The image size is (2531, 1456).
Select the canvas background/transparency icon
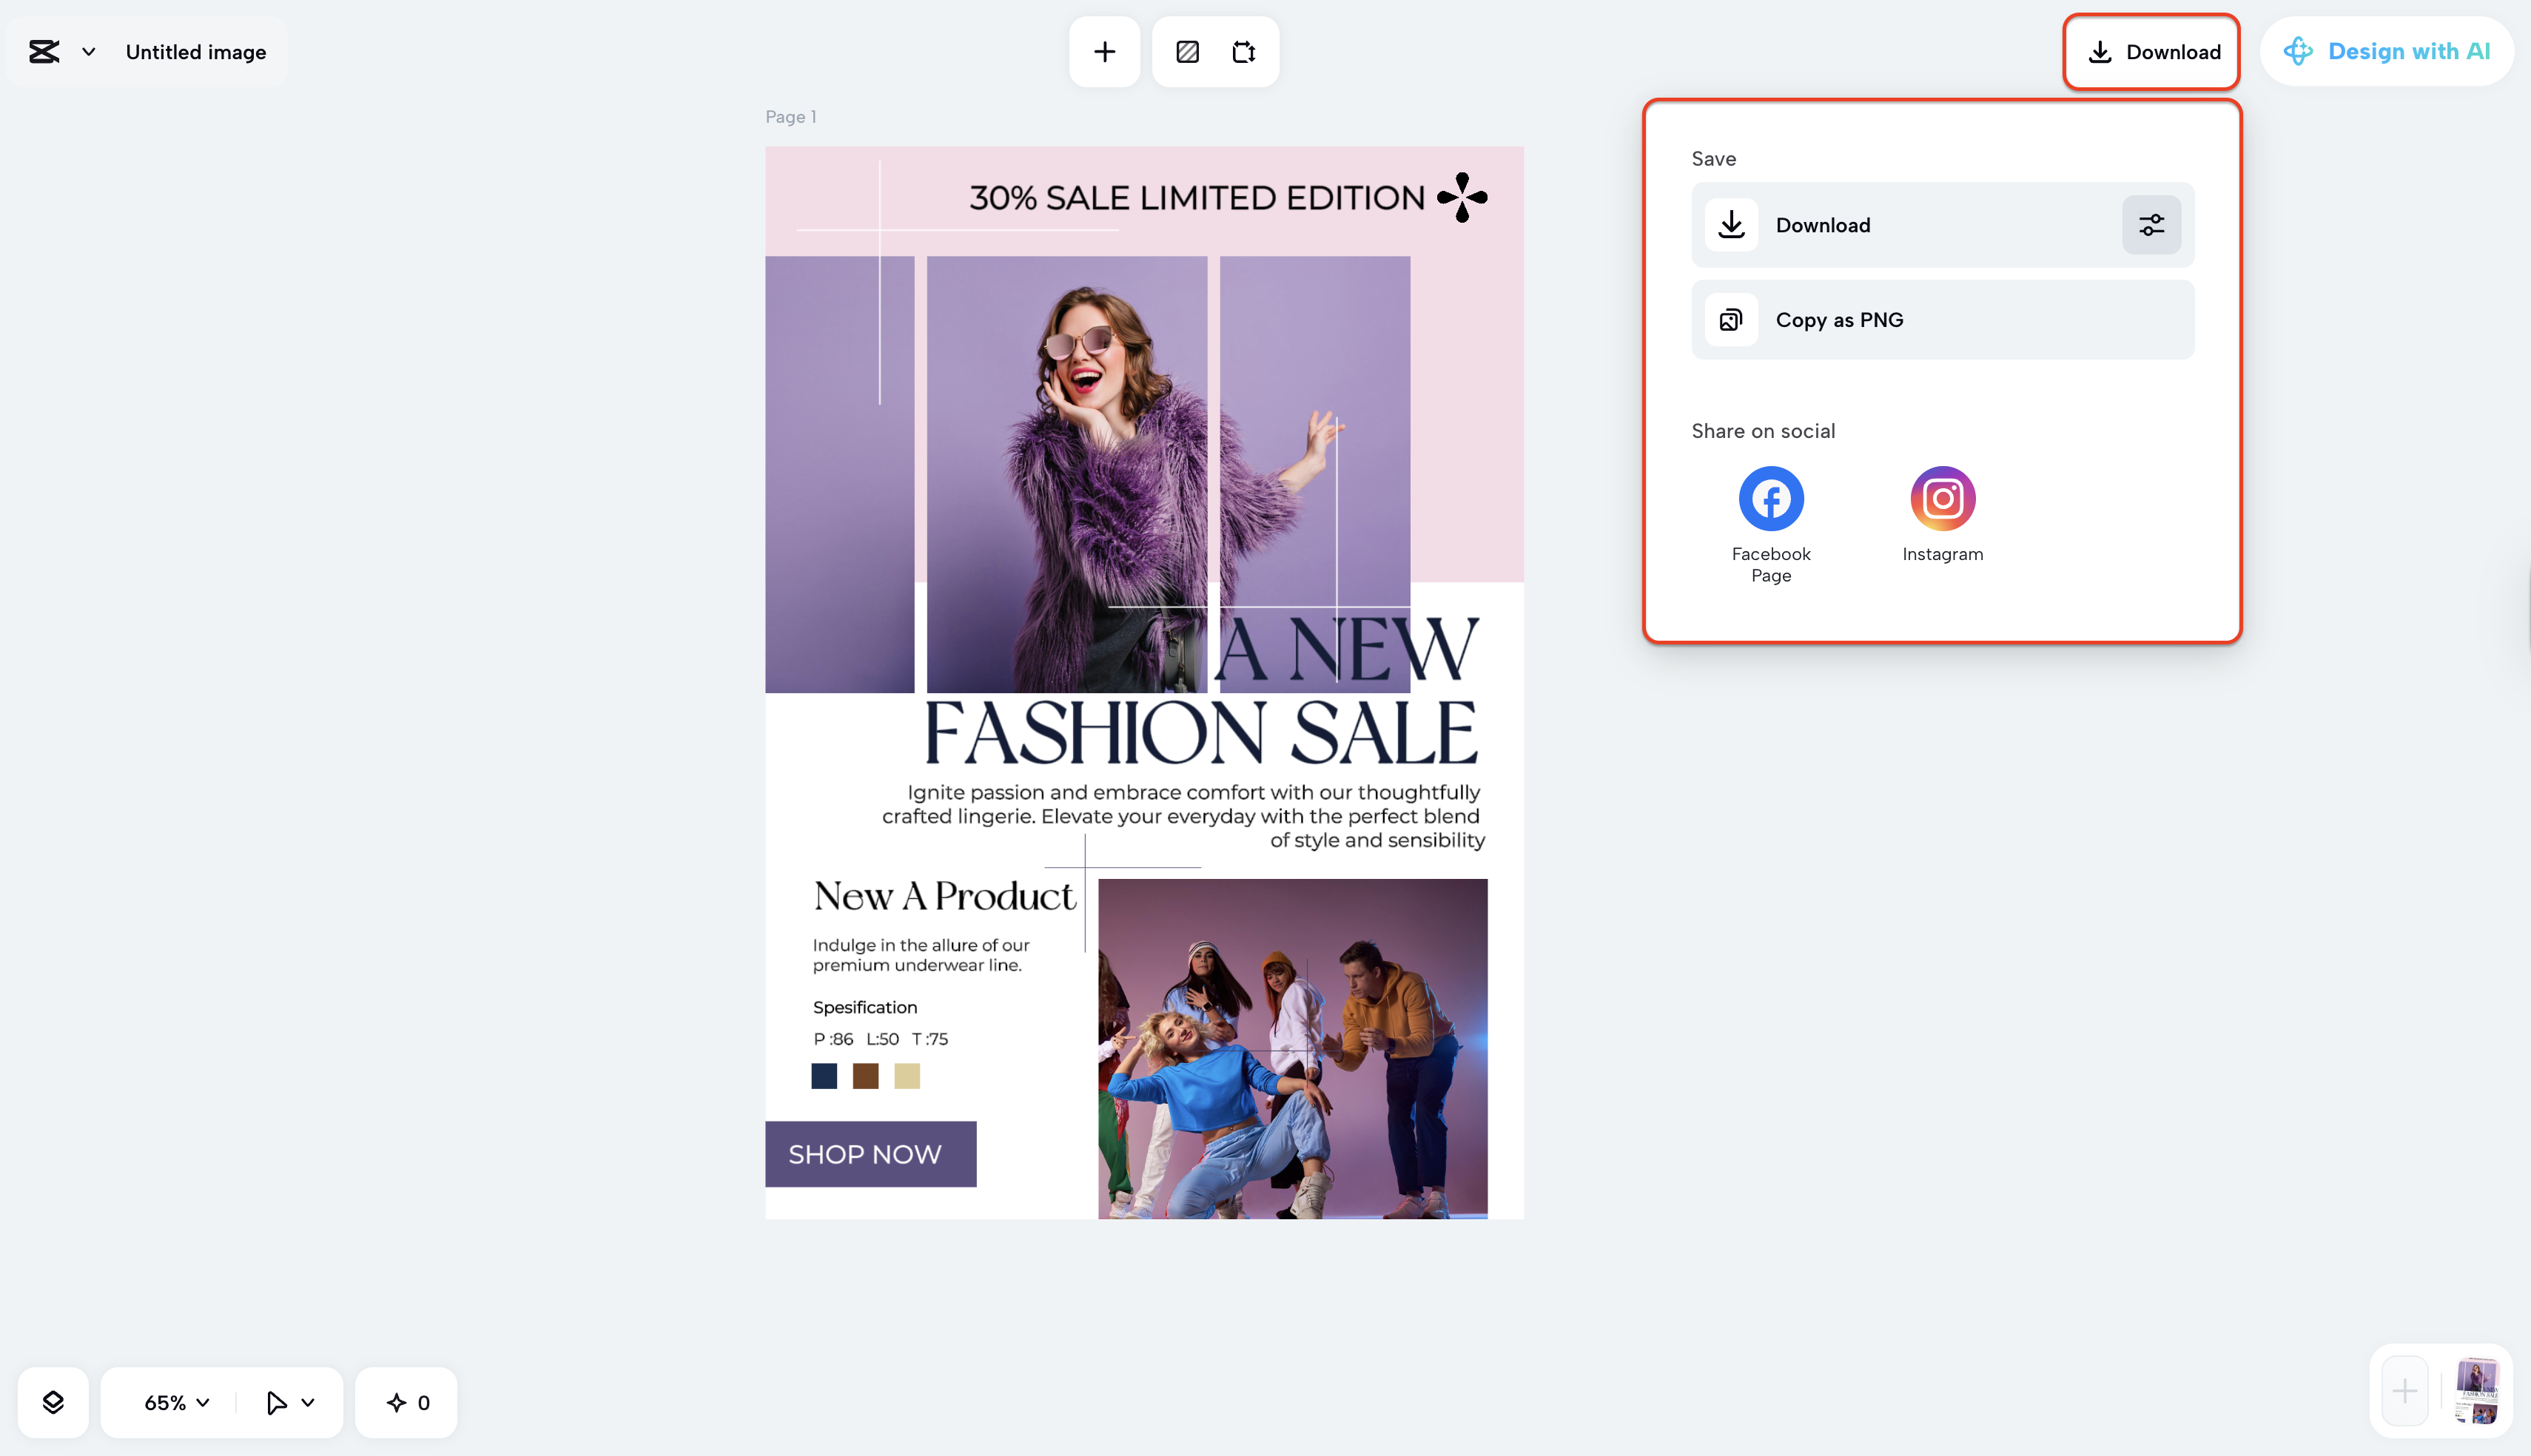[1187, 51]
